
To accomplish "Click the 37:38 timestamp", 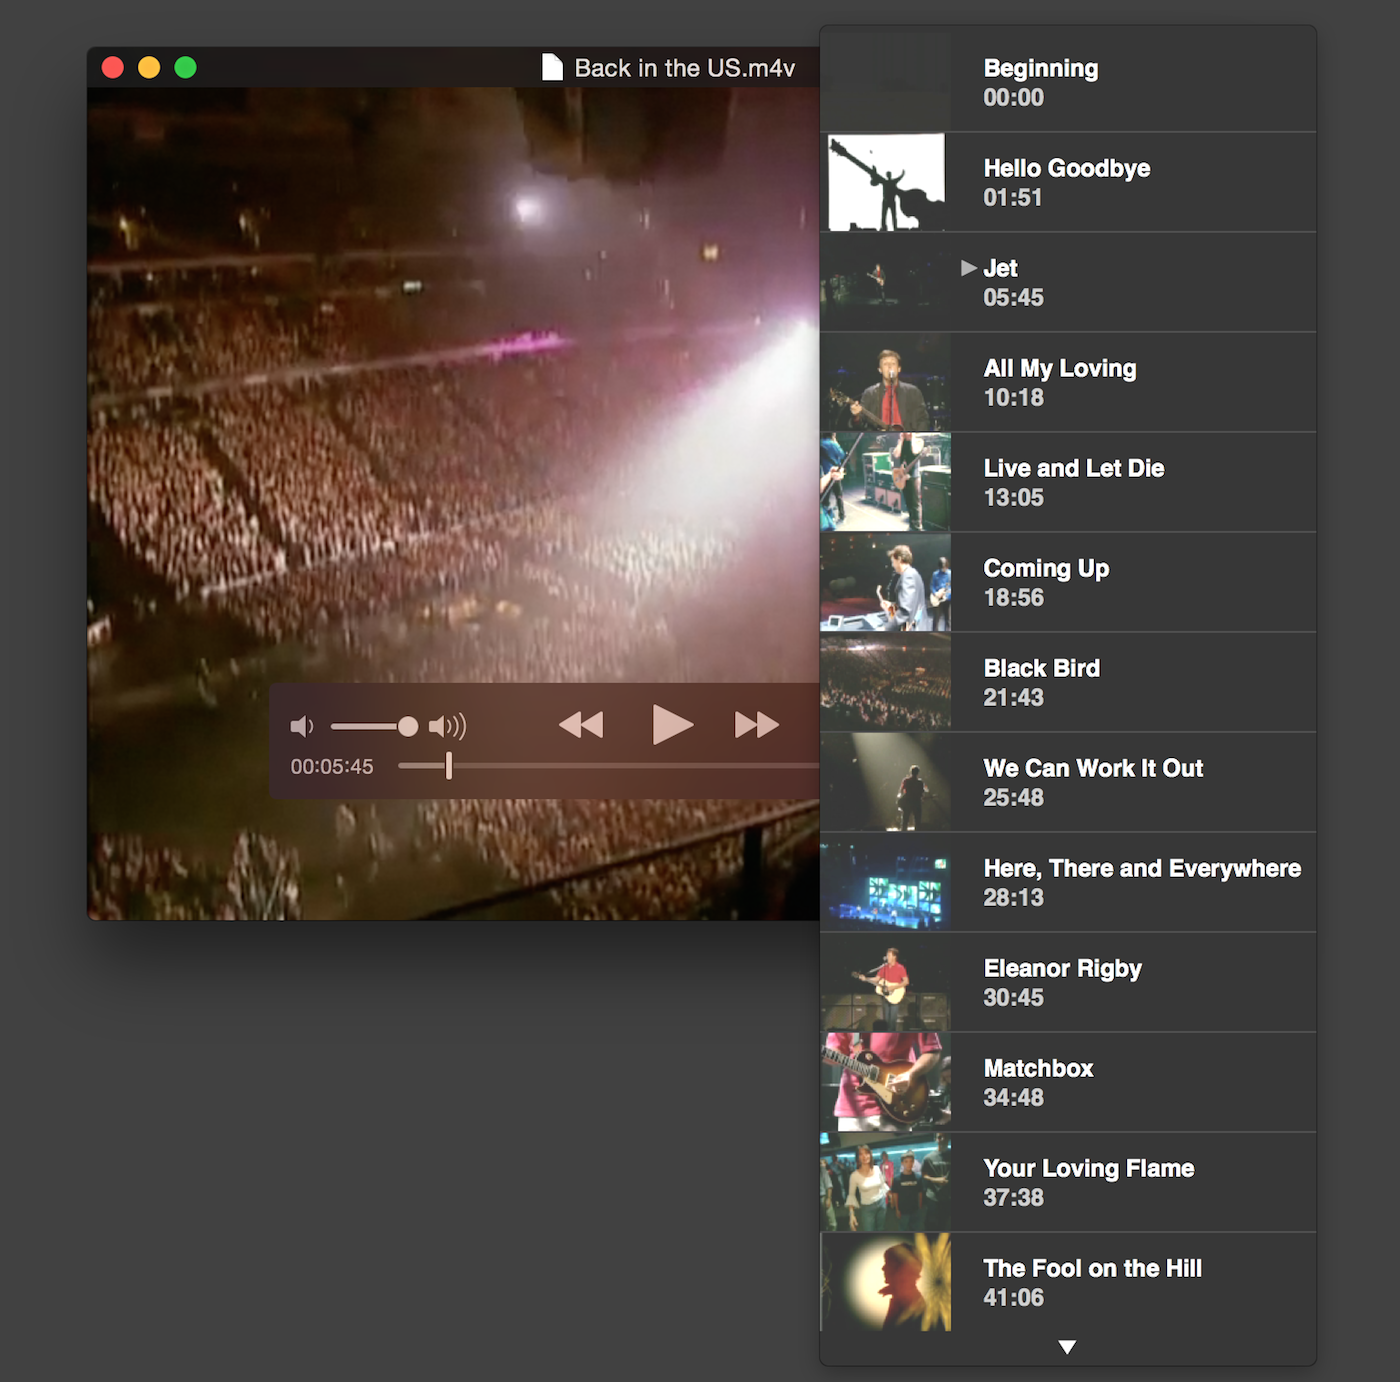I will click(x=1013, y=1197).
